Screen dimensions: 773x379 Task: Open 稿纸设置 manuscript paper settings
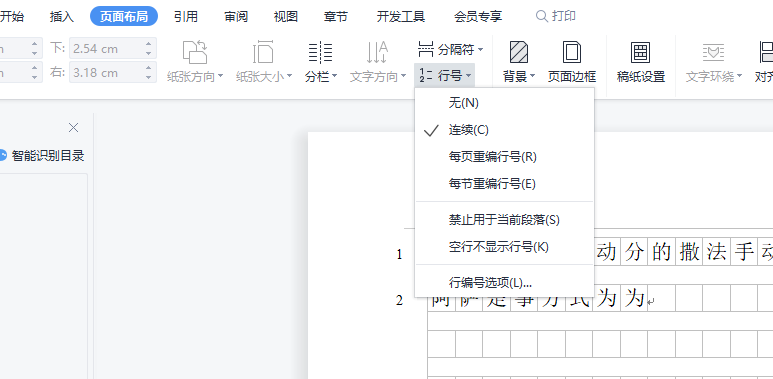[x=641, y=62]
